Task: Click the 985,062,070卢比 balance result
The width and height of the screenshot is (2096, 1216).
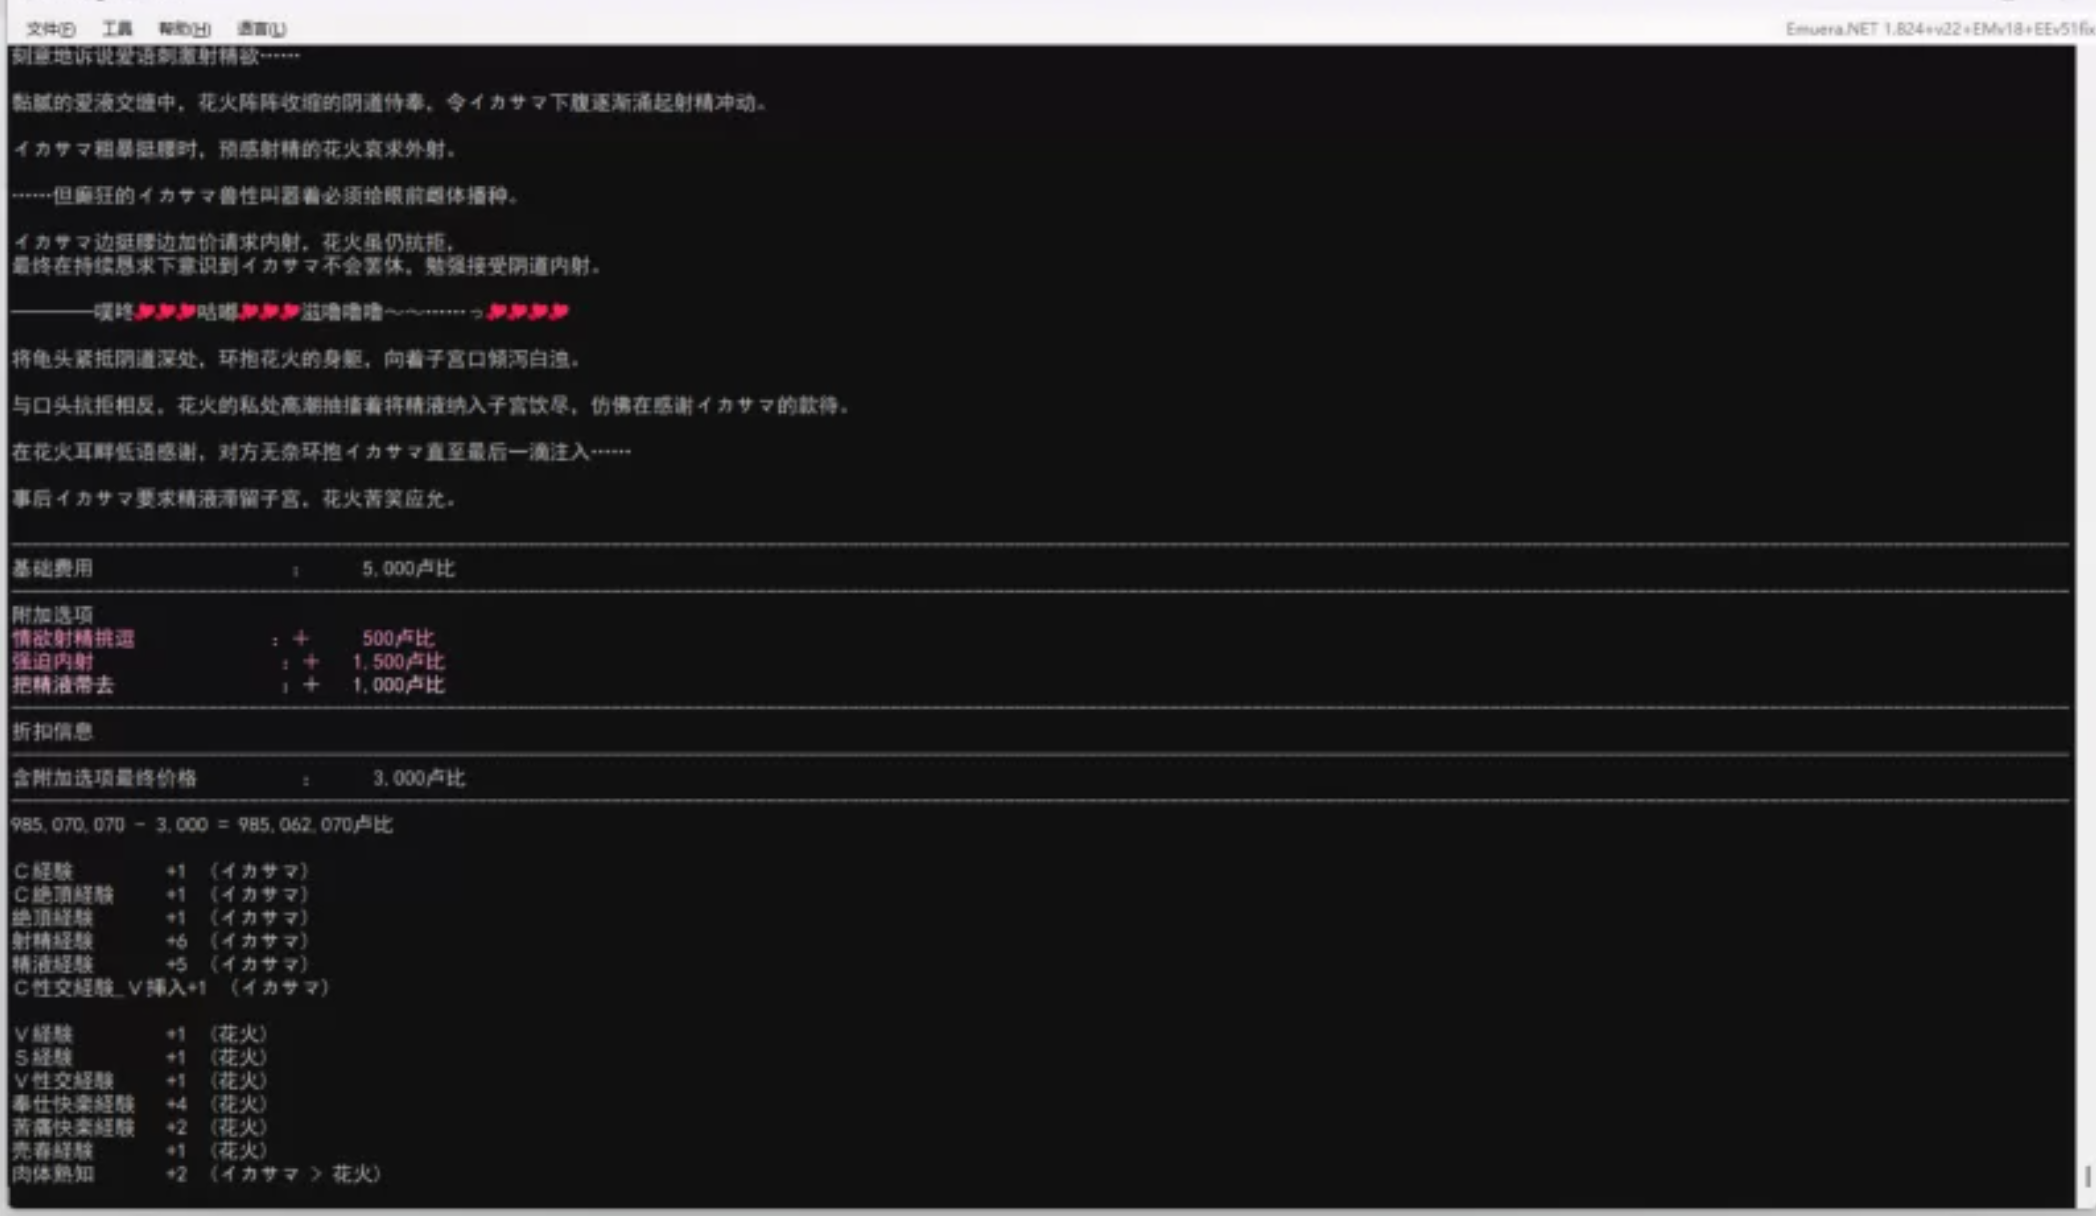Action: coord(314,825)
